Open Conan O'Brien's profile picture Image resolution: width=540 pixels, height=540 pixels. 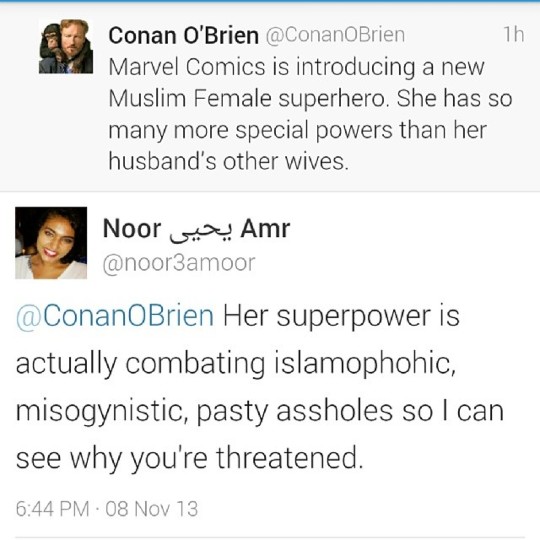(66, 46)
